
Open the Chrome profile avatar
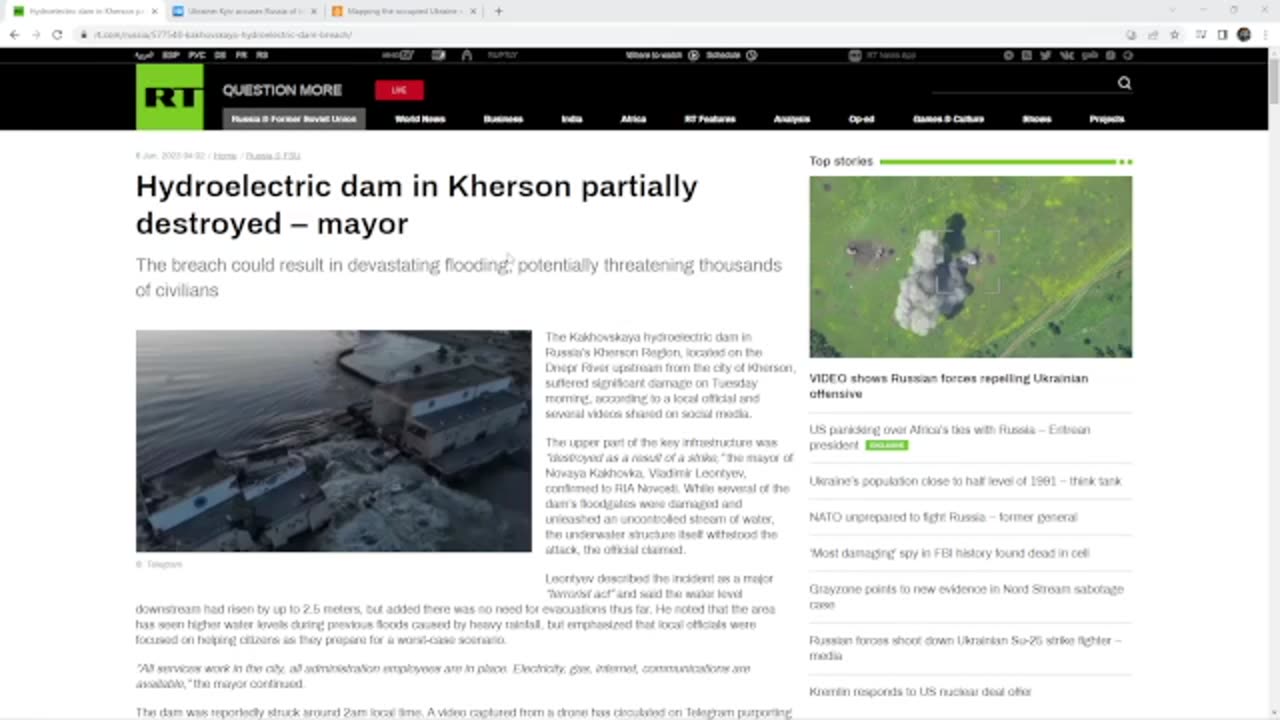click(1244, 34)
